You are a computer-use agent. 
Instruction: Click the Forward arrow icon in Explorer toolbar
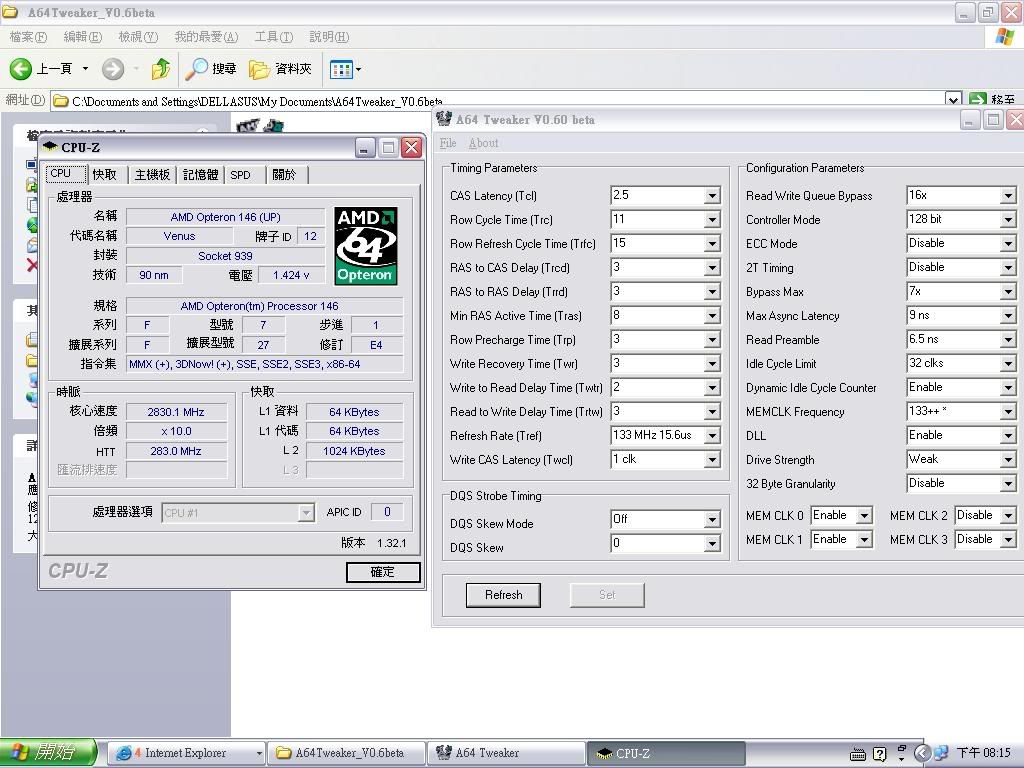click(x=113, y=69)
